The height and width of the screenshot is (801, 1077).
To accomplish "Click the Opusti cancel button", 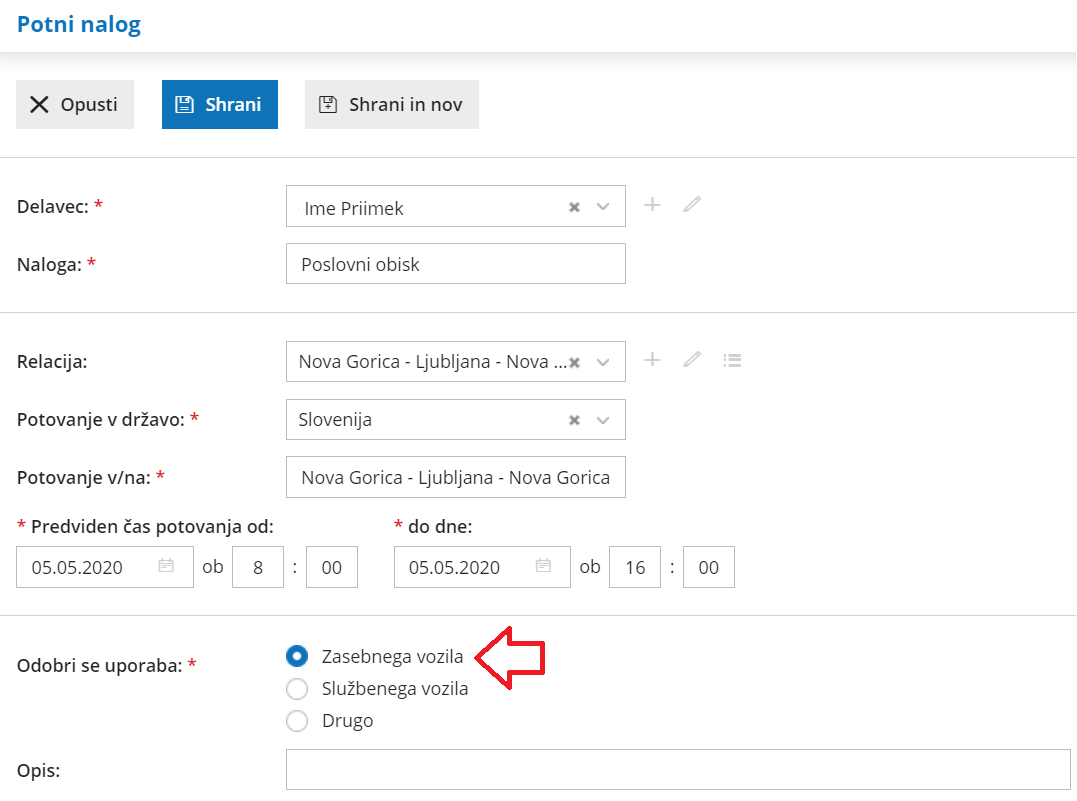I will point(75,105).
